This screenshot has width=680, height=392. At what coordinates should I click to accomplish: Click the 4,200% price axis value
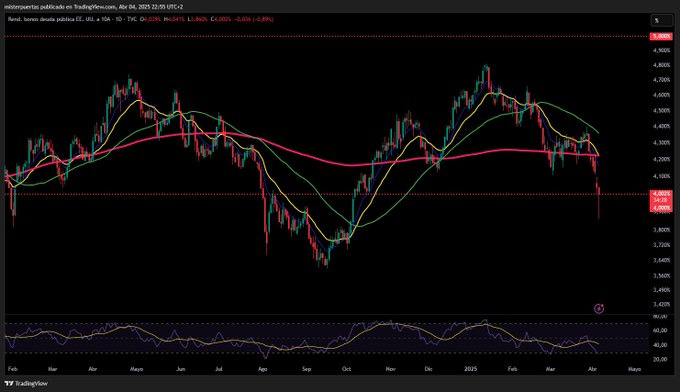(661, 159)
